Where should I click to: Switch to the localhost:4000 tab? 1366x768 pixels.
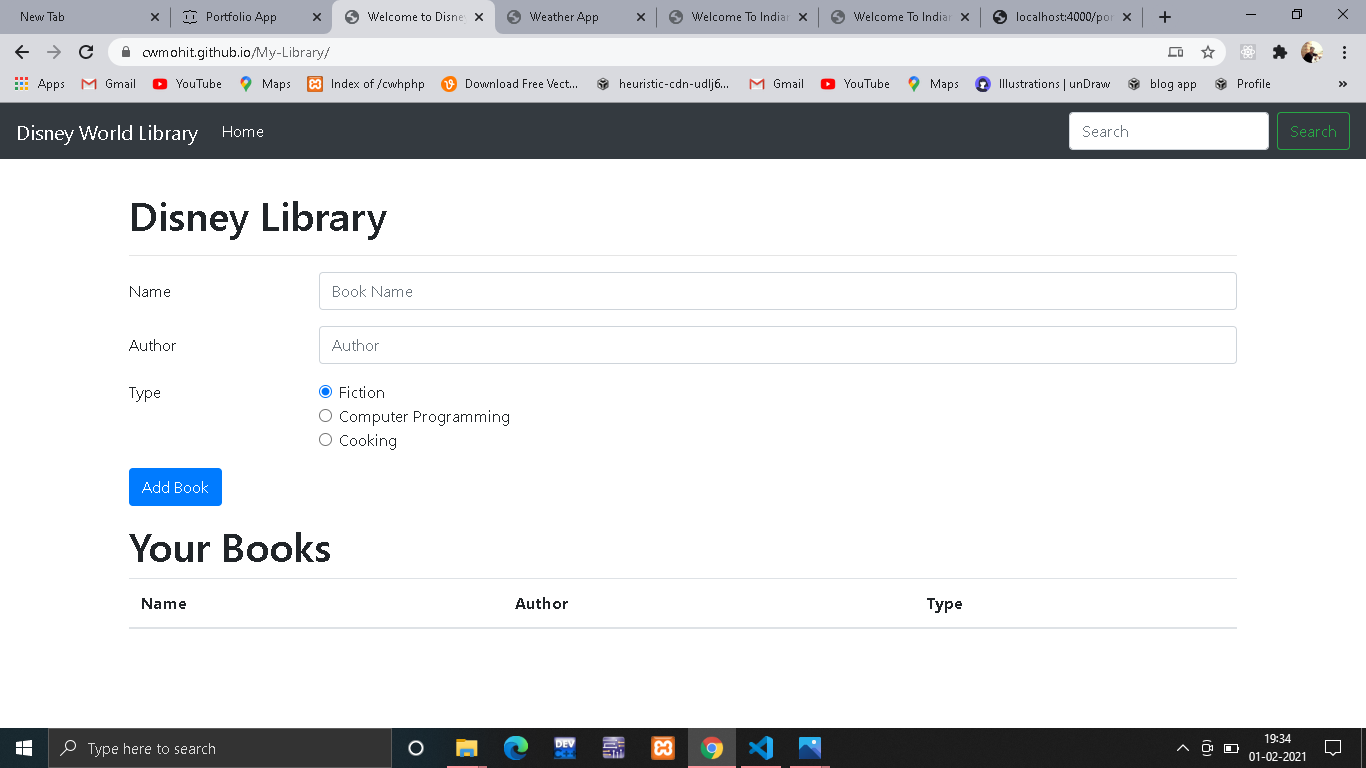(1062, 17)
